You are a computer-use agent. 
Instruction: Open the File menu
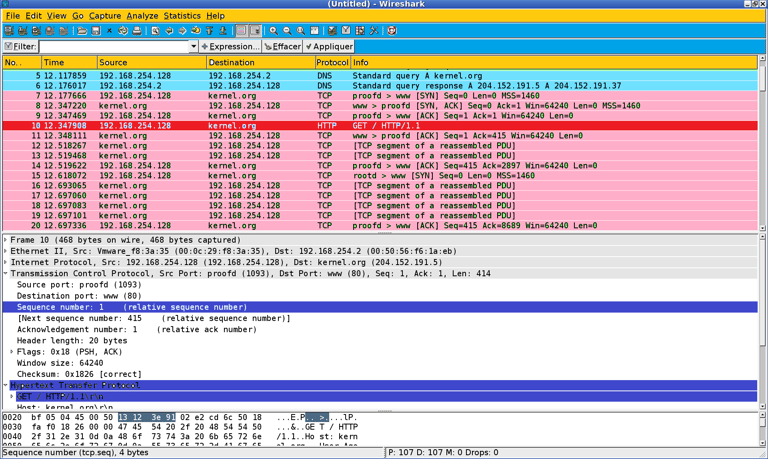[13, 16]
